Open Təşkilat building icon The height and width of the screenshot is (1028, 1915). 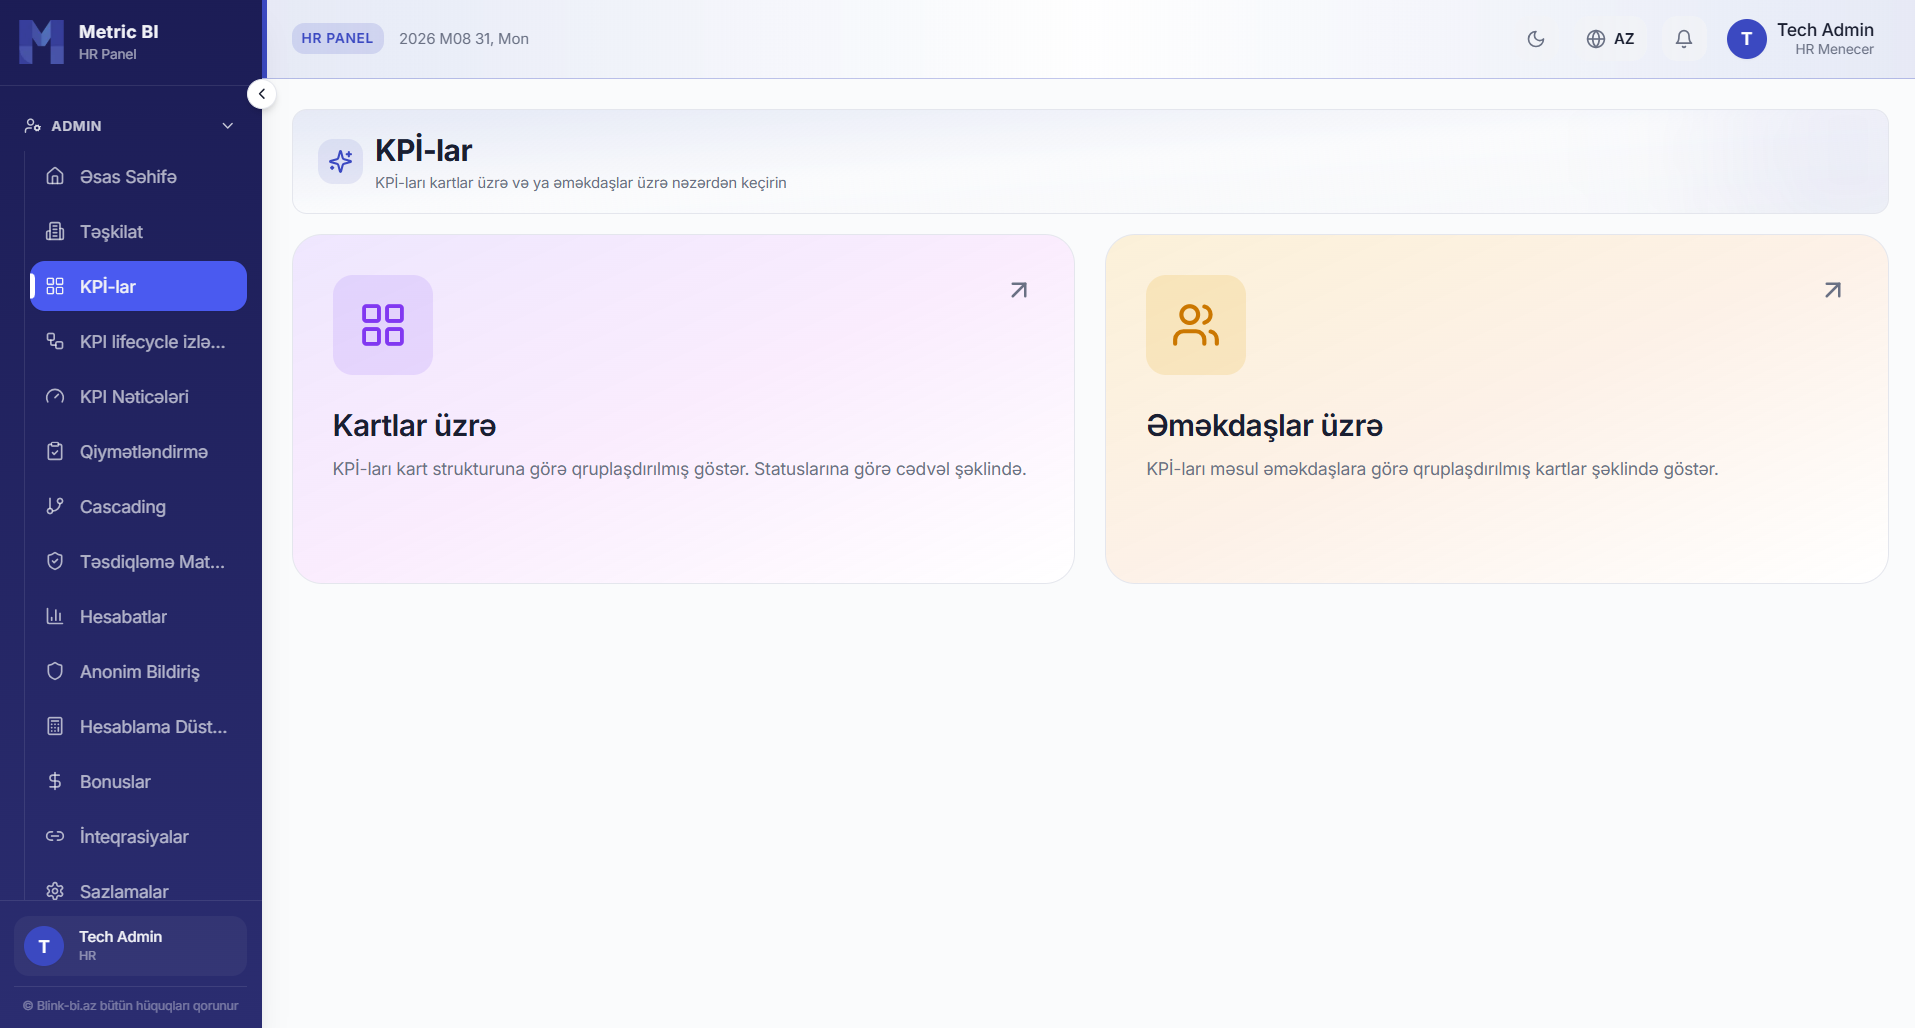coord(55,231)
